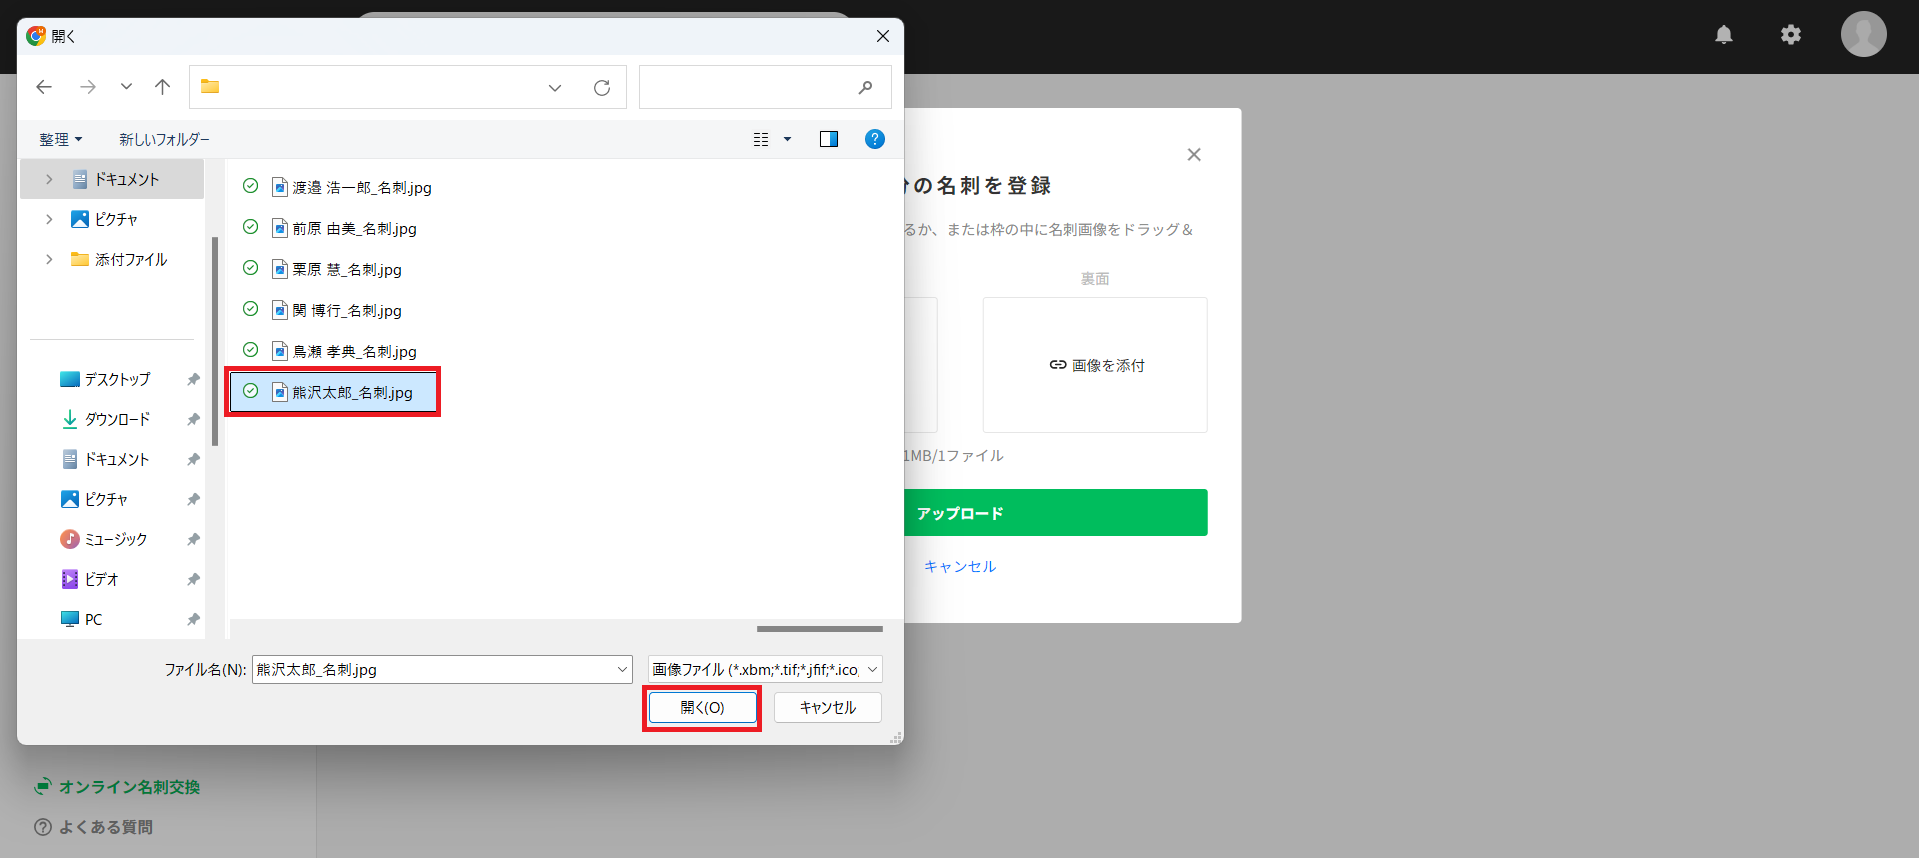Image resolution: width=1919 pixels, height=858 pixels.
Task: Open よくある質問 in the page sidebar
Action: (x=93, y=827)
